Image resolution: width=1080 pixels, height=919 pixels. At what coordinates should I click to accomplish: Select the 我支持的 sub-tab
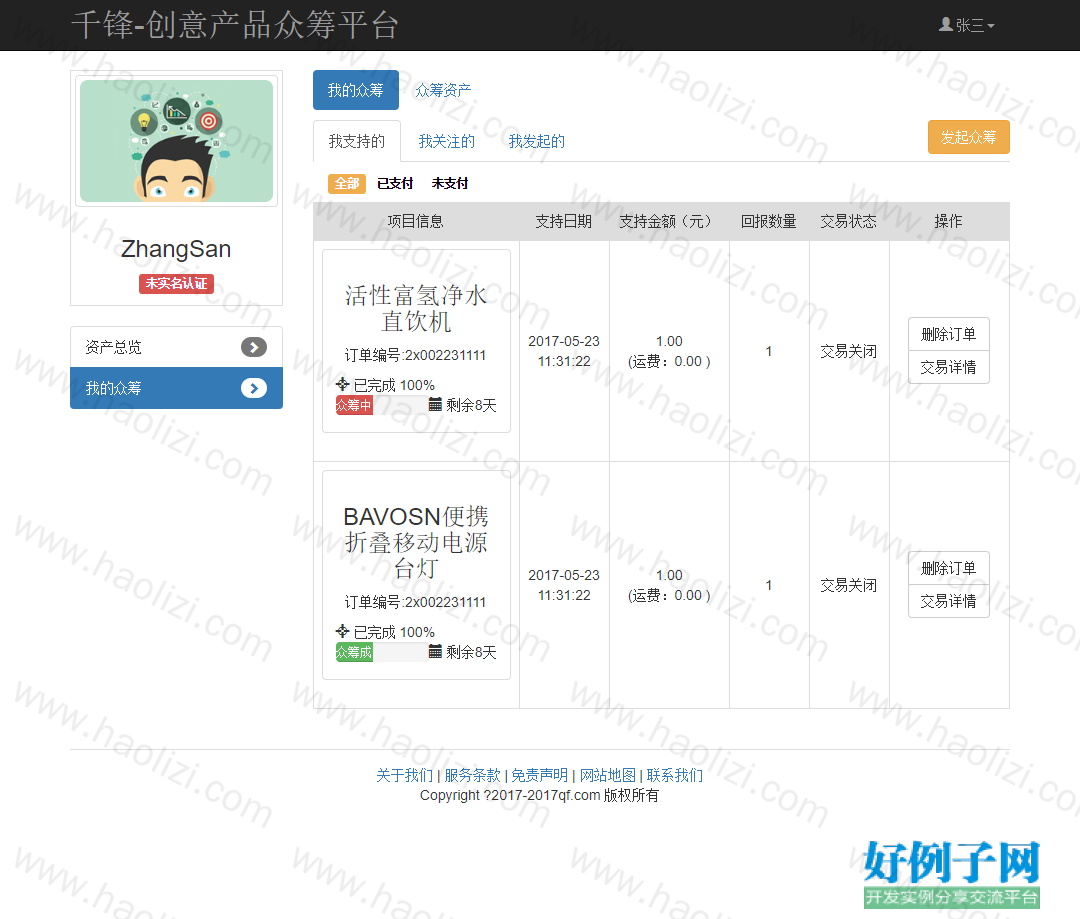pyautogui.click(x=357, y=141)
